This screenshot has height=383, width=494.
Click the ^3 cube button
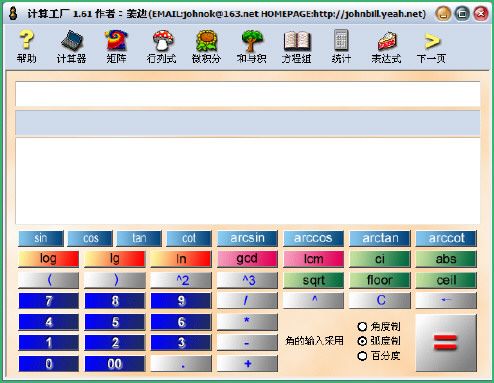[247, 280]
